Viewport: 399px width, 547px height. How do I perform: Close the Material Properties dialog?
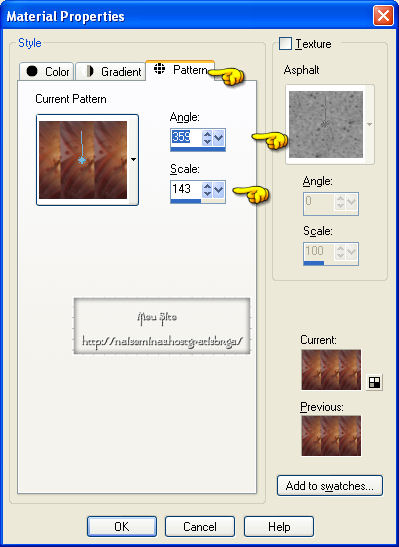pos(383,16)
